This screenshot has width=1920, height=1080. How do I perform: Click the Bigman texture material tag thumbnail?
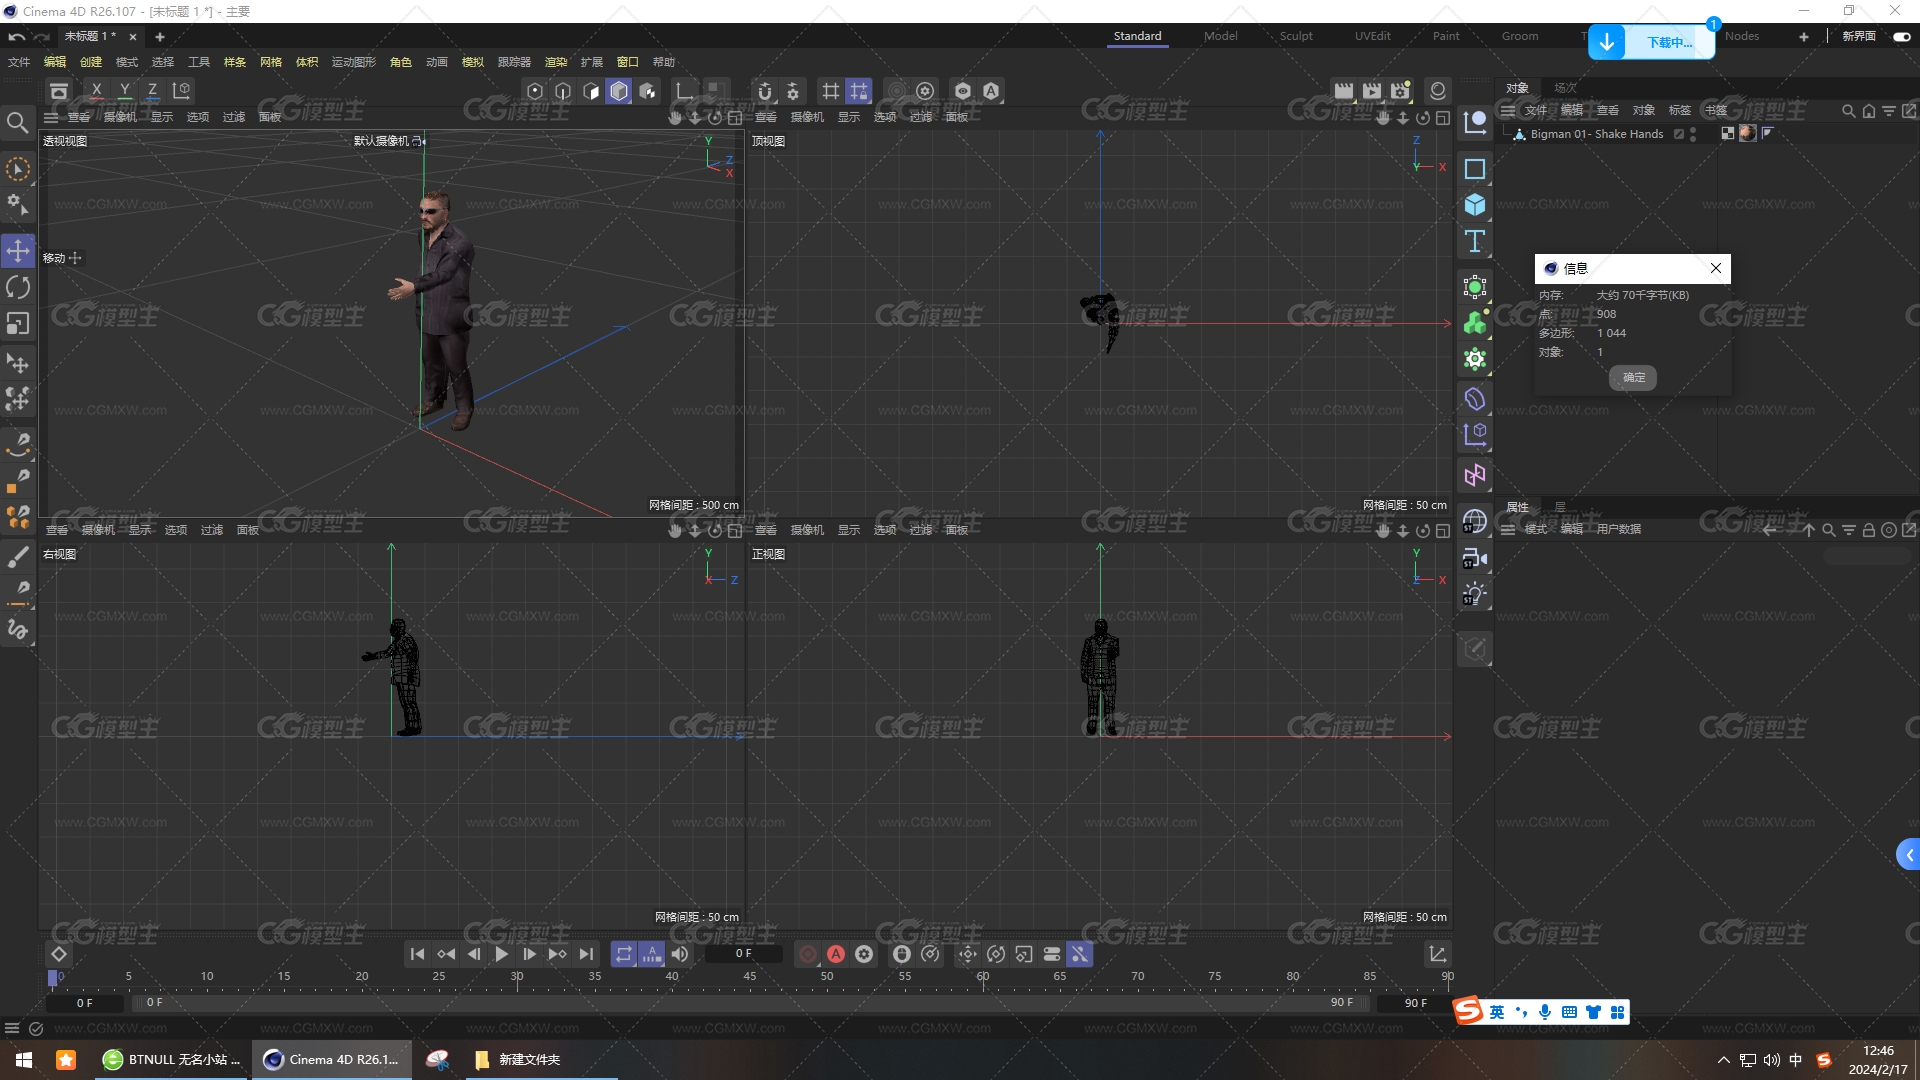pyautogui.click(x=1748, y=133)
